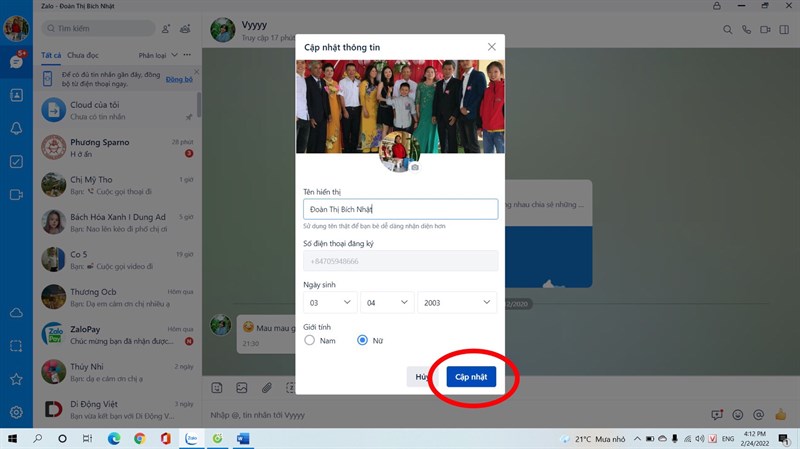The image size is (800, 449).
Task: Click the mention @ icon
Action: pyautogui.click(x=759, y=415)
